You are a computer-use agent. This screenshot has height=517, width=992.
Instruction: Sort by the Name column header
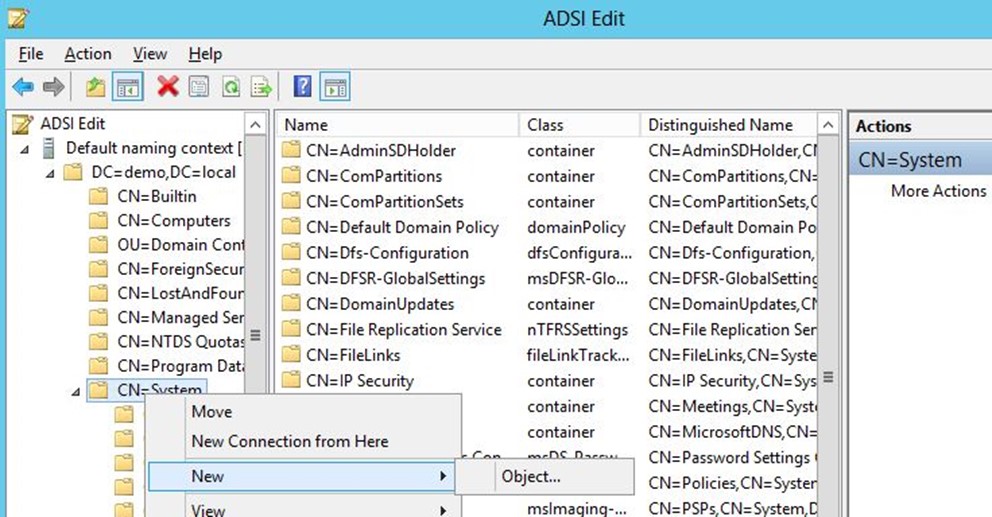[397, 125]
